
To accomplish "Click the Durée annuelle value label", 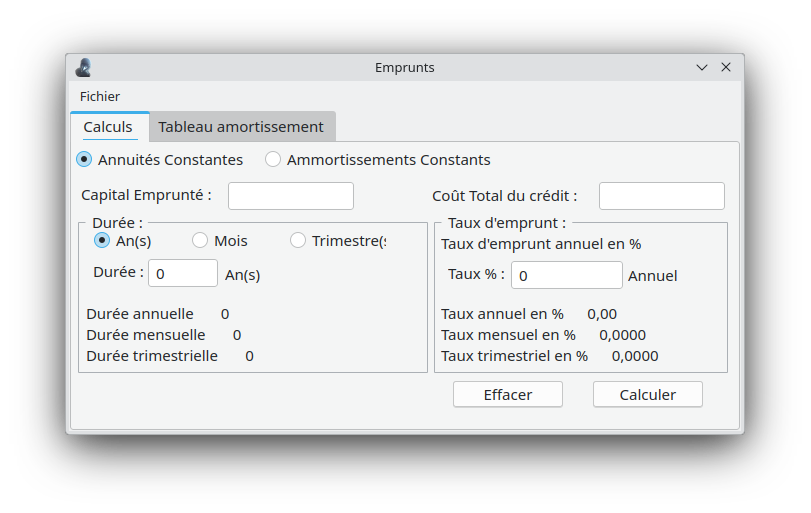I will (225, 314).
